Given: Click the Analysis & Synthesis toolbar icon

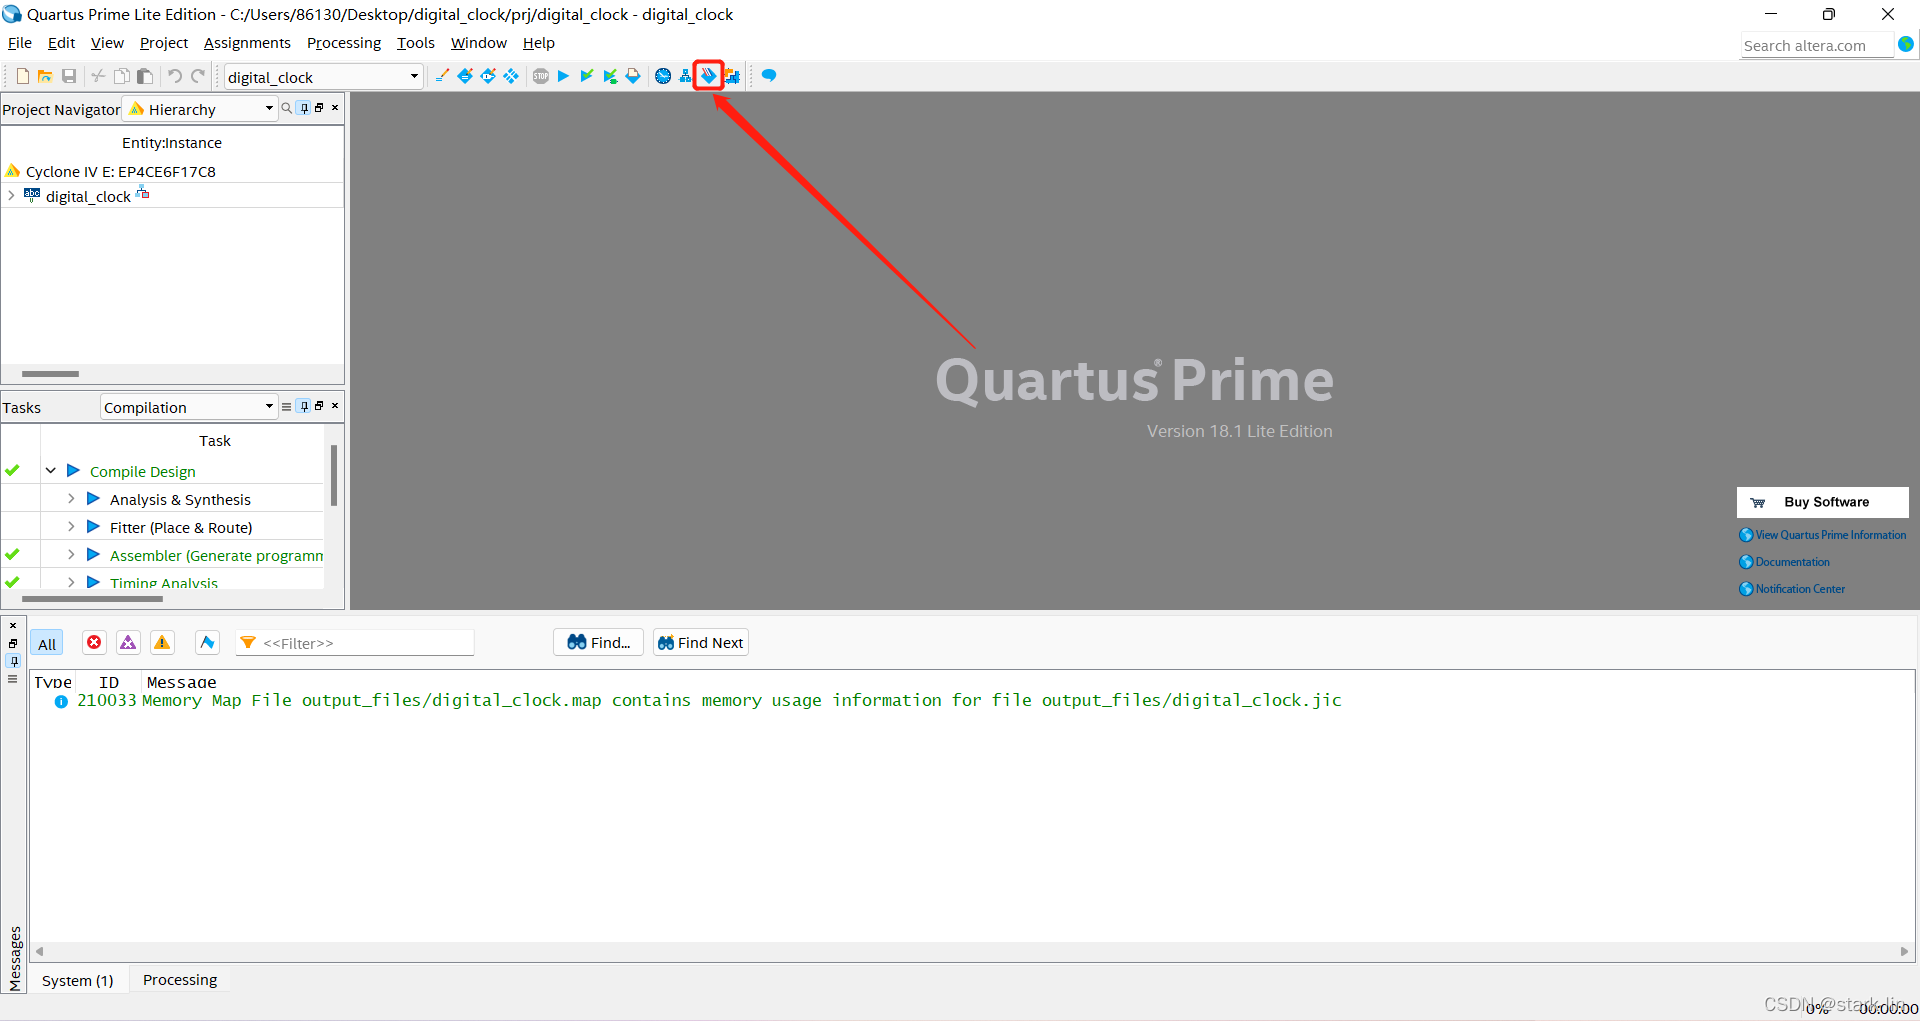Looking at the screenshot, I should click(610, 76).
